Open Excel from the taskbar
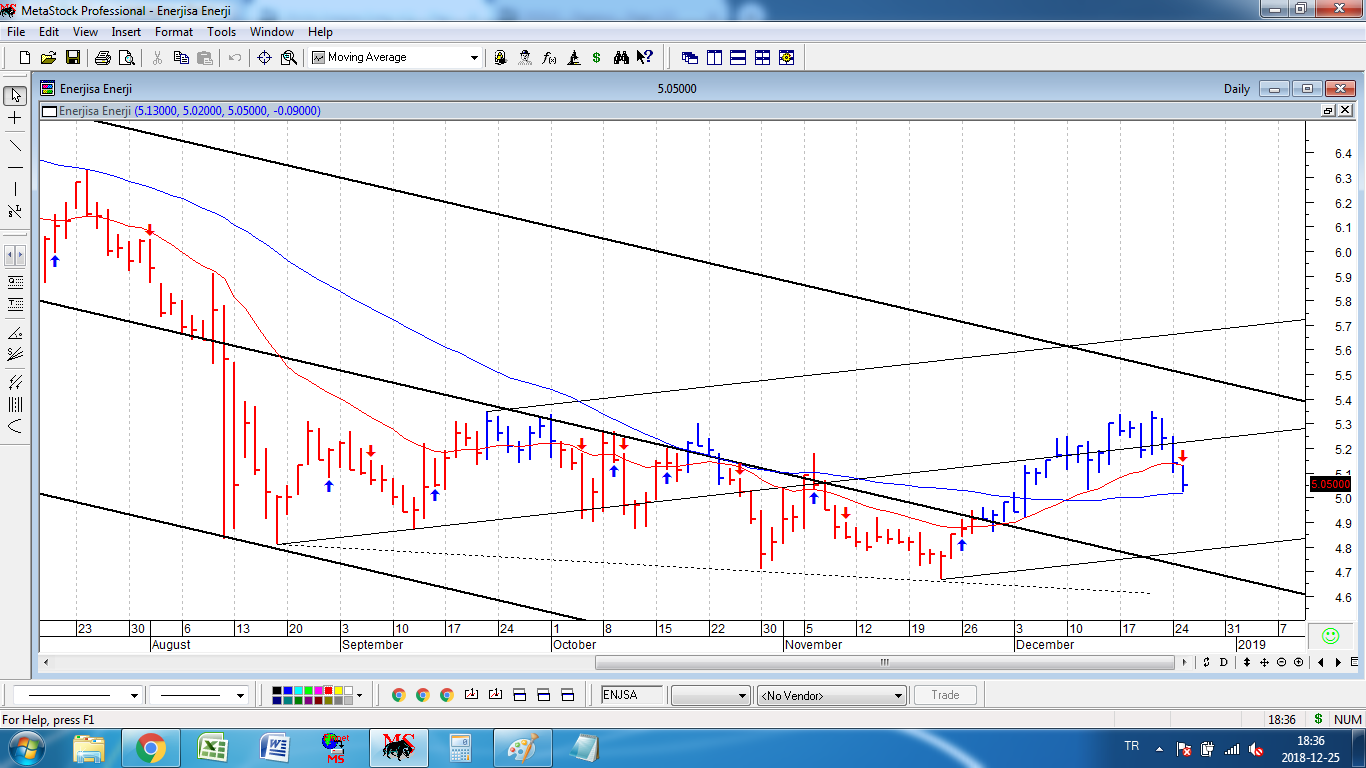 212,748
